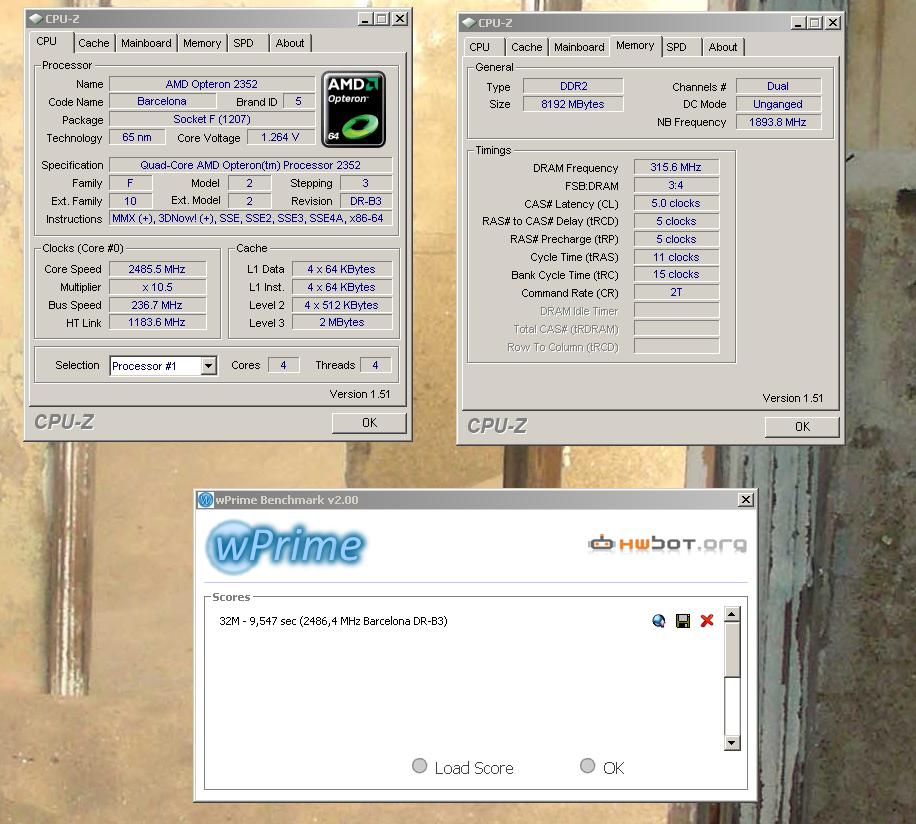Switch to Cache tab in left CPU-Z
916x824 pixels.
point(93,43)
